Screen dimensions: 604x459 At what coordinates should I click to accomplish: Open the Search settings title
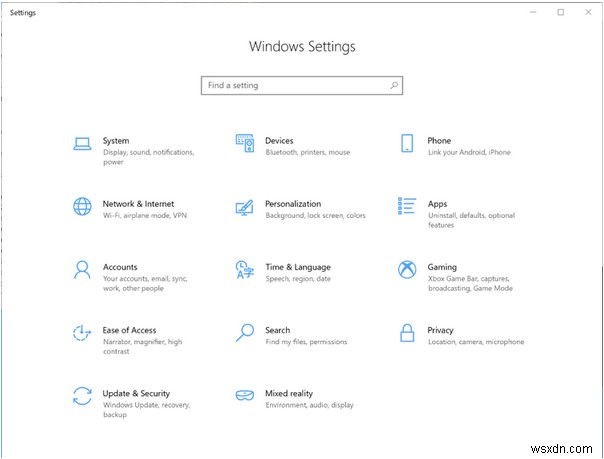pos(277,330)
